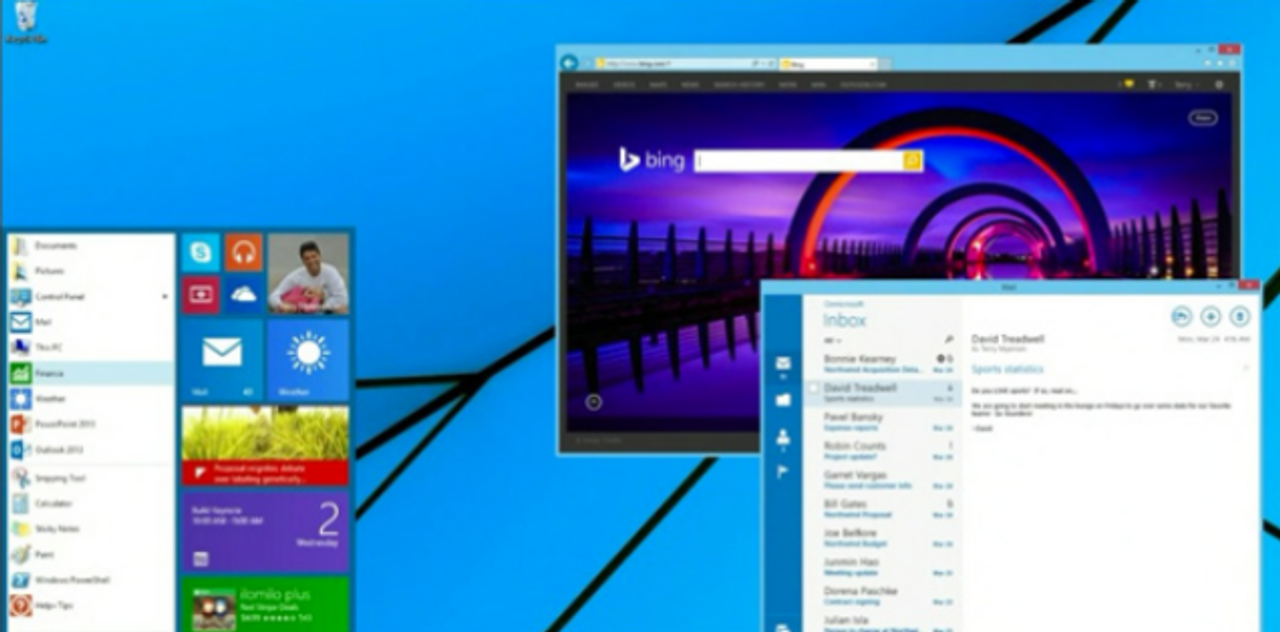Click the Reply button in Mail
The image size is (1280, 632).
pos(1182,316)
